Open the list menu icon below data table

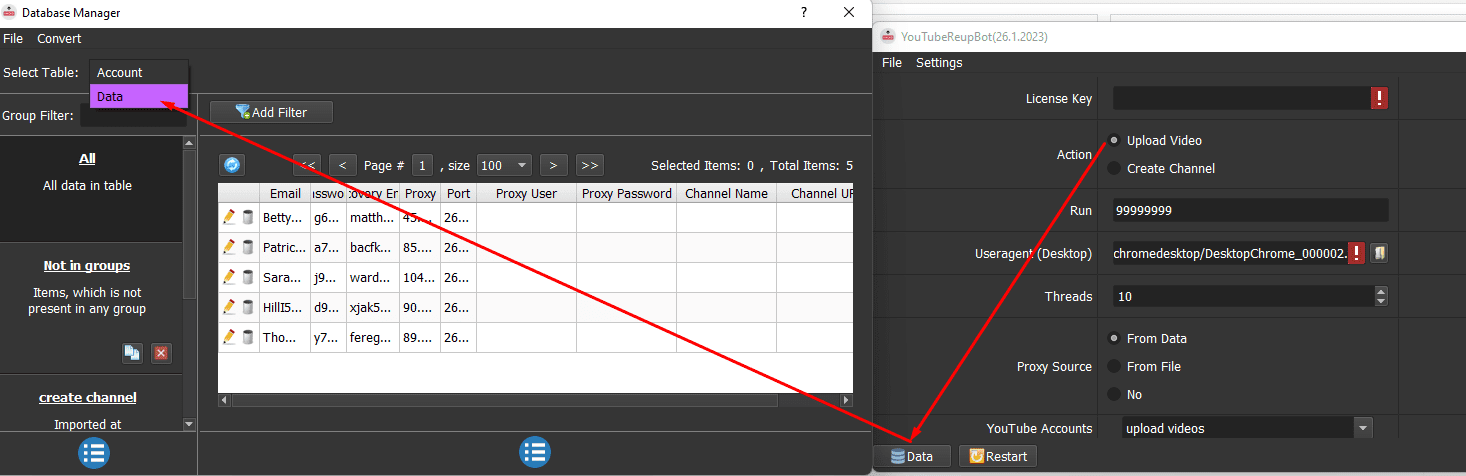pyautogui.click(x=535, y=453)
